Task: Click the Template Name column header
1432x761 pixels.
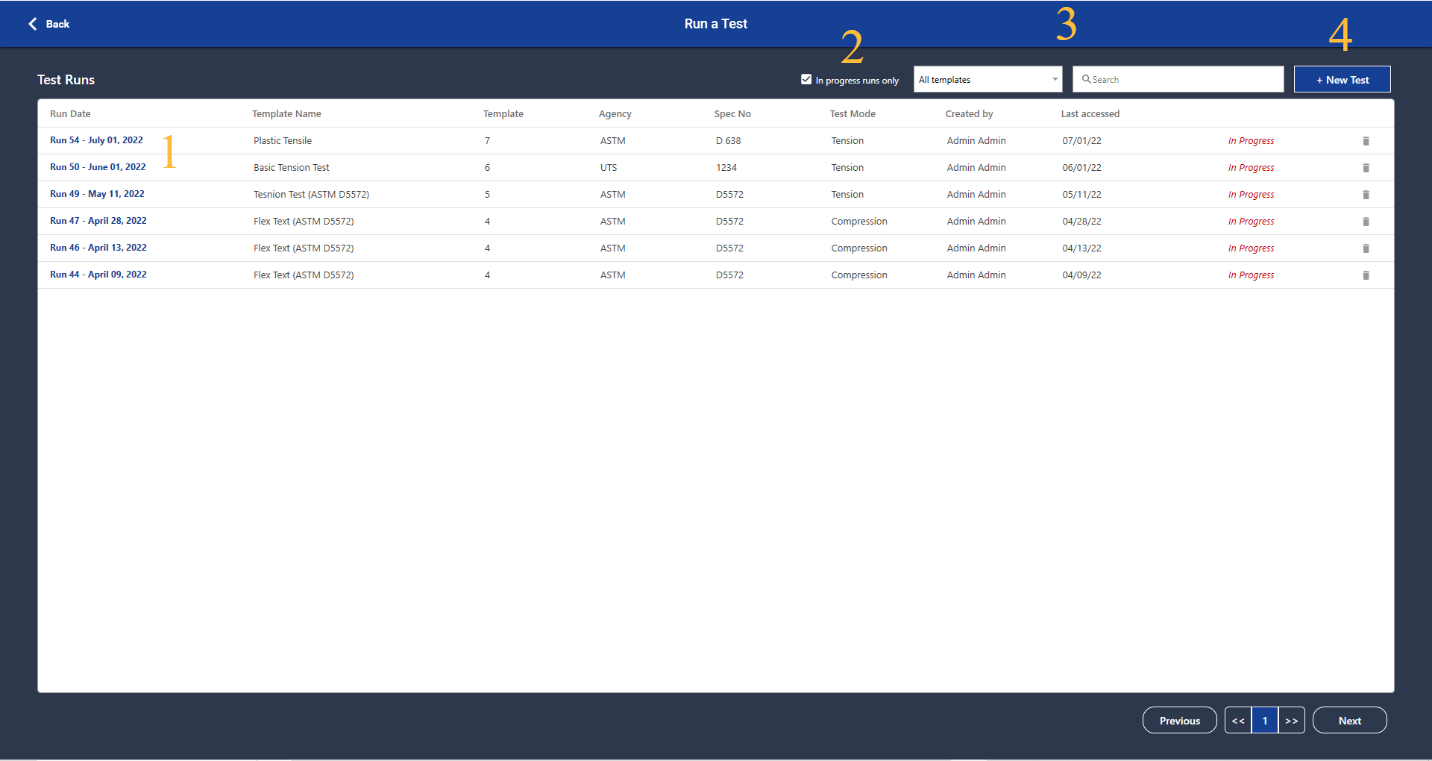Action: coord(287,114)
